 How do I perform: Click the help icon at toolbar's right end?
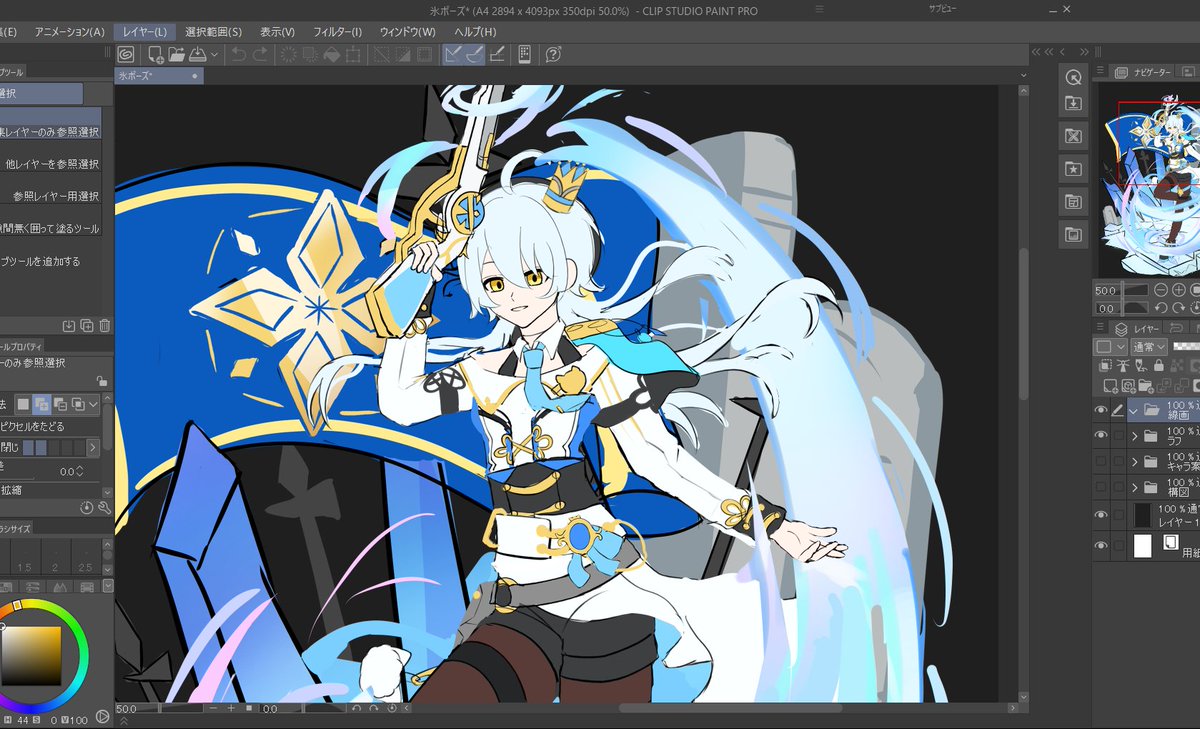tap(553, 54)
